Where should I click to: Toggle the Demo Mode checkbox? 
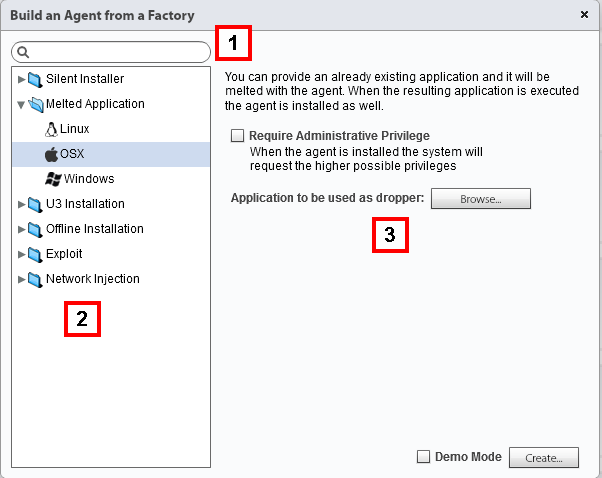pyautogui.click(x=424, y=457)
